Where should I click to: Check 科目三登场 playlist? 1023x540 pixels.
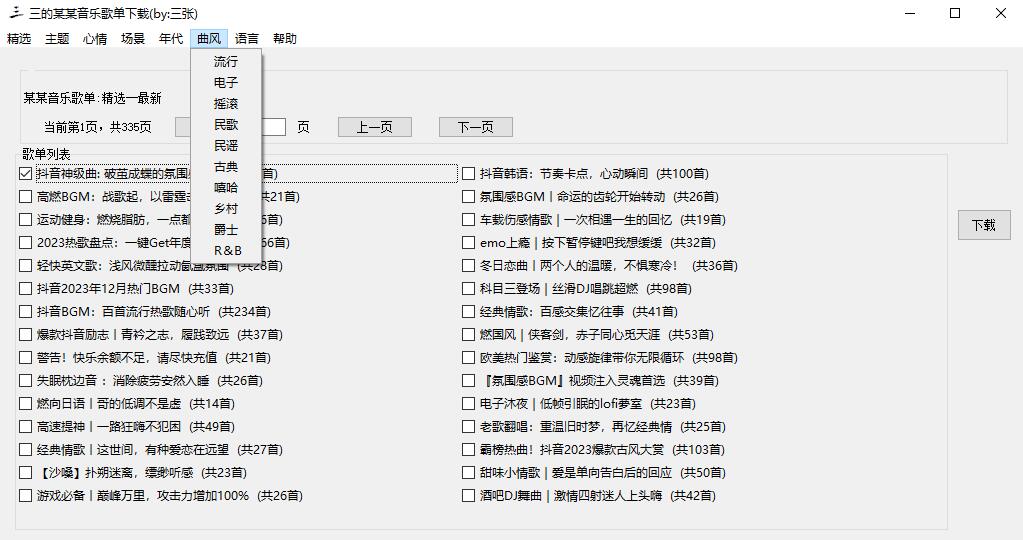[468, 288]
